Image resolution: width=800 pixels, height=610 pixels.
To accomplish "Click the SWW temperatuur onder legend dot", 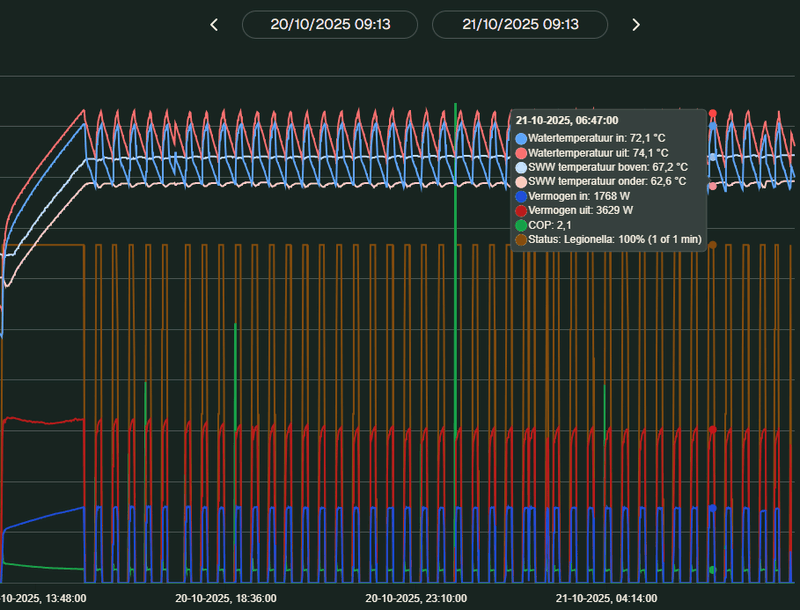I will point(521,182).
